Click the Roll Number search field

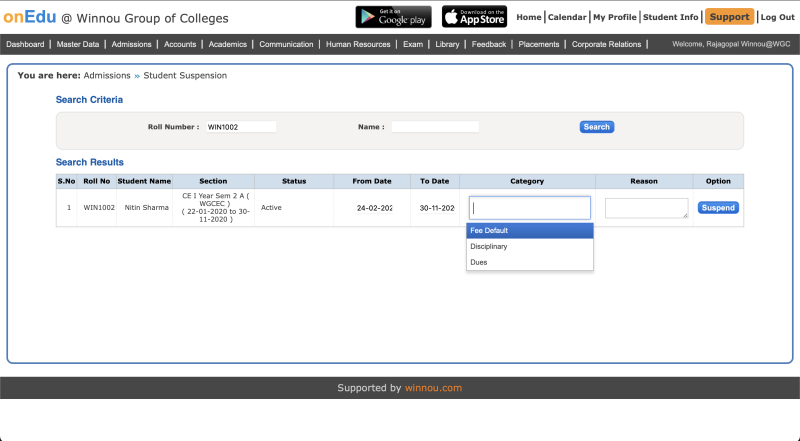coord(240,127)
